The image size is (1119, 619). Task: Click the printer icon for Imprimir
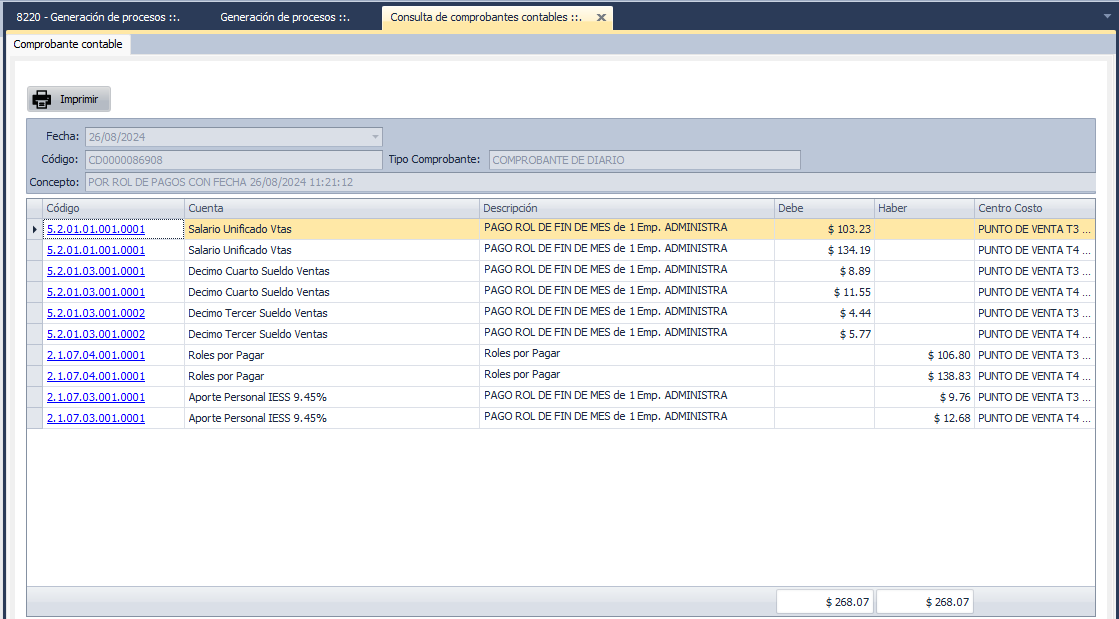pos(42,100)
